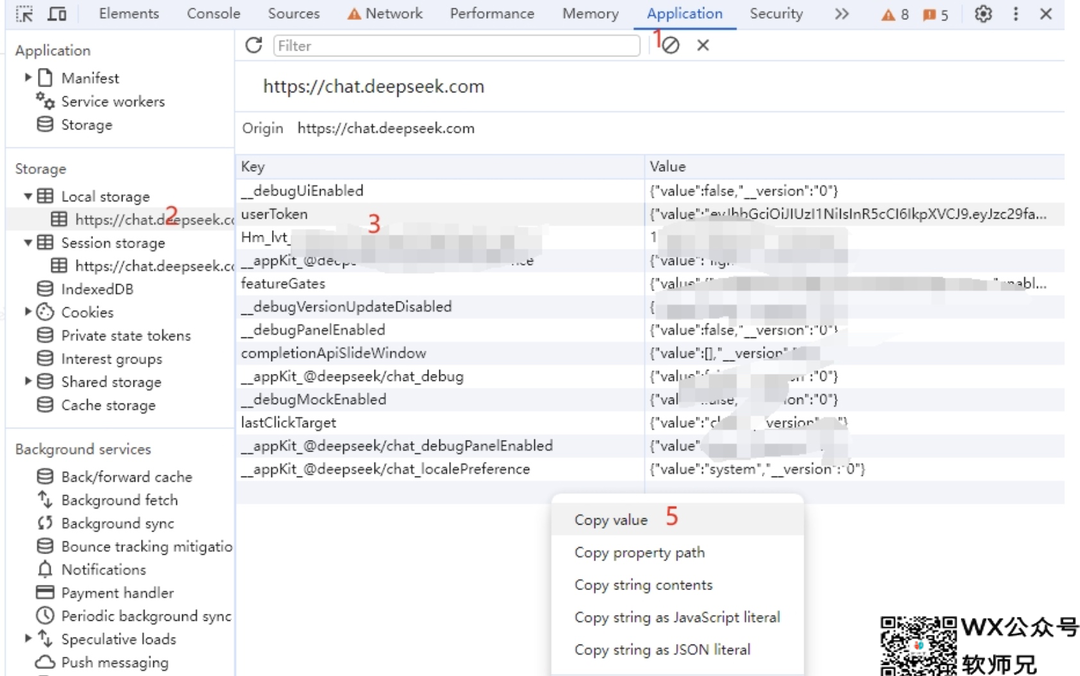The image size is (1080, 676).
Task: Switch to the Network tab
Action: point(385,14)
